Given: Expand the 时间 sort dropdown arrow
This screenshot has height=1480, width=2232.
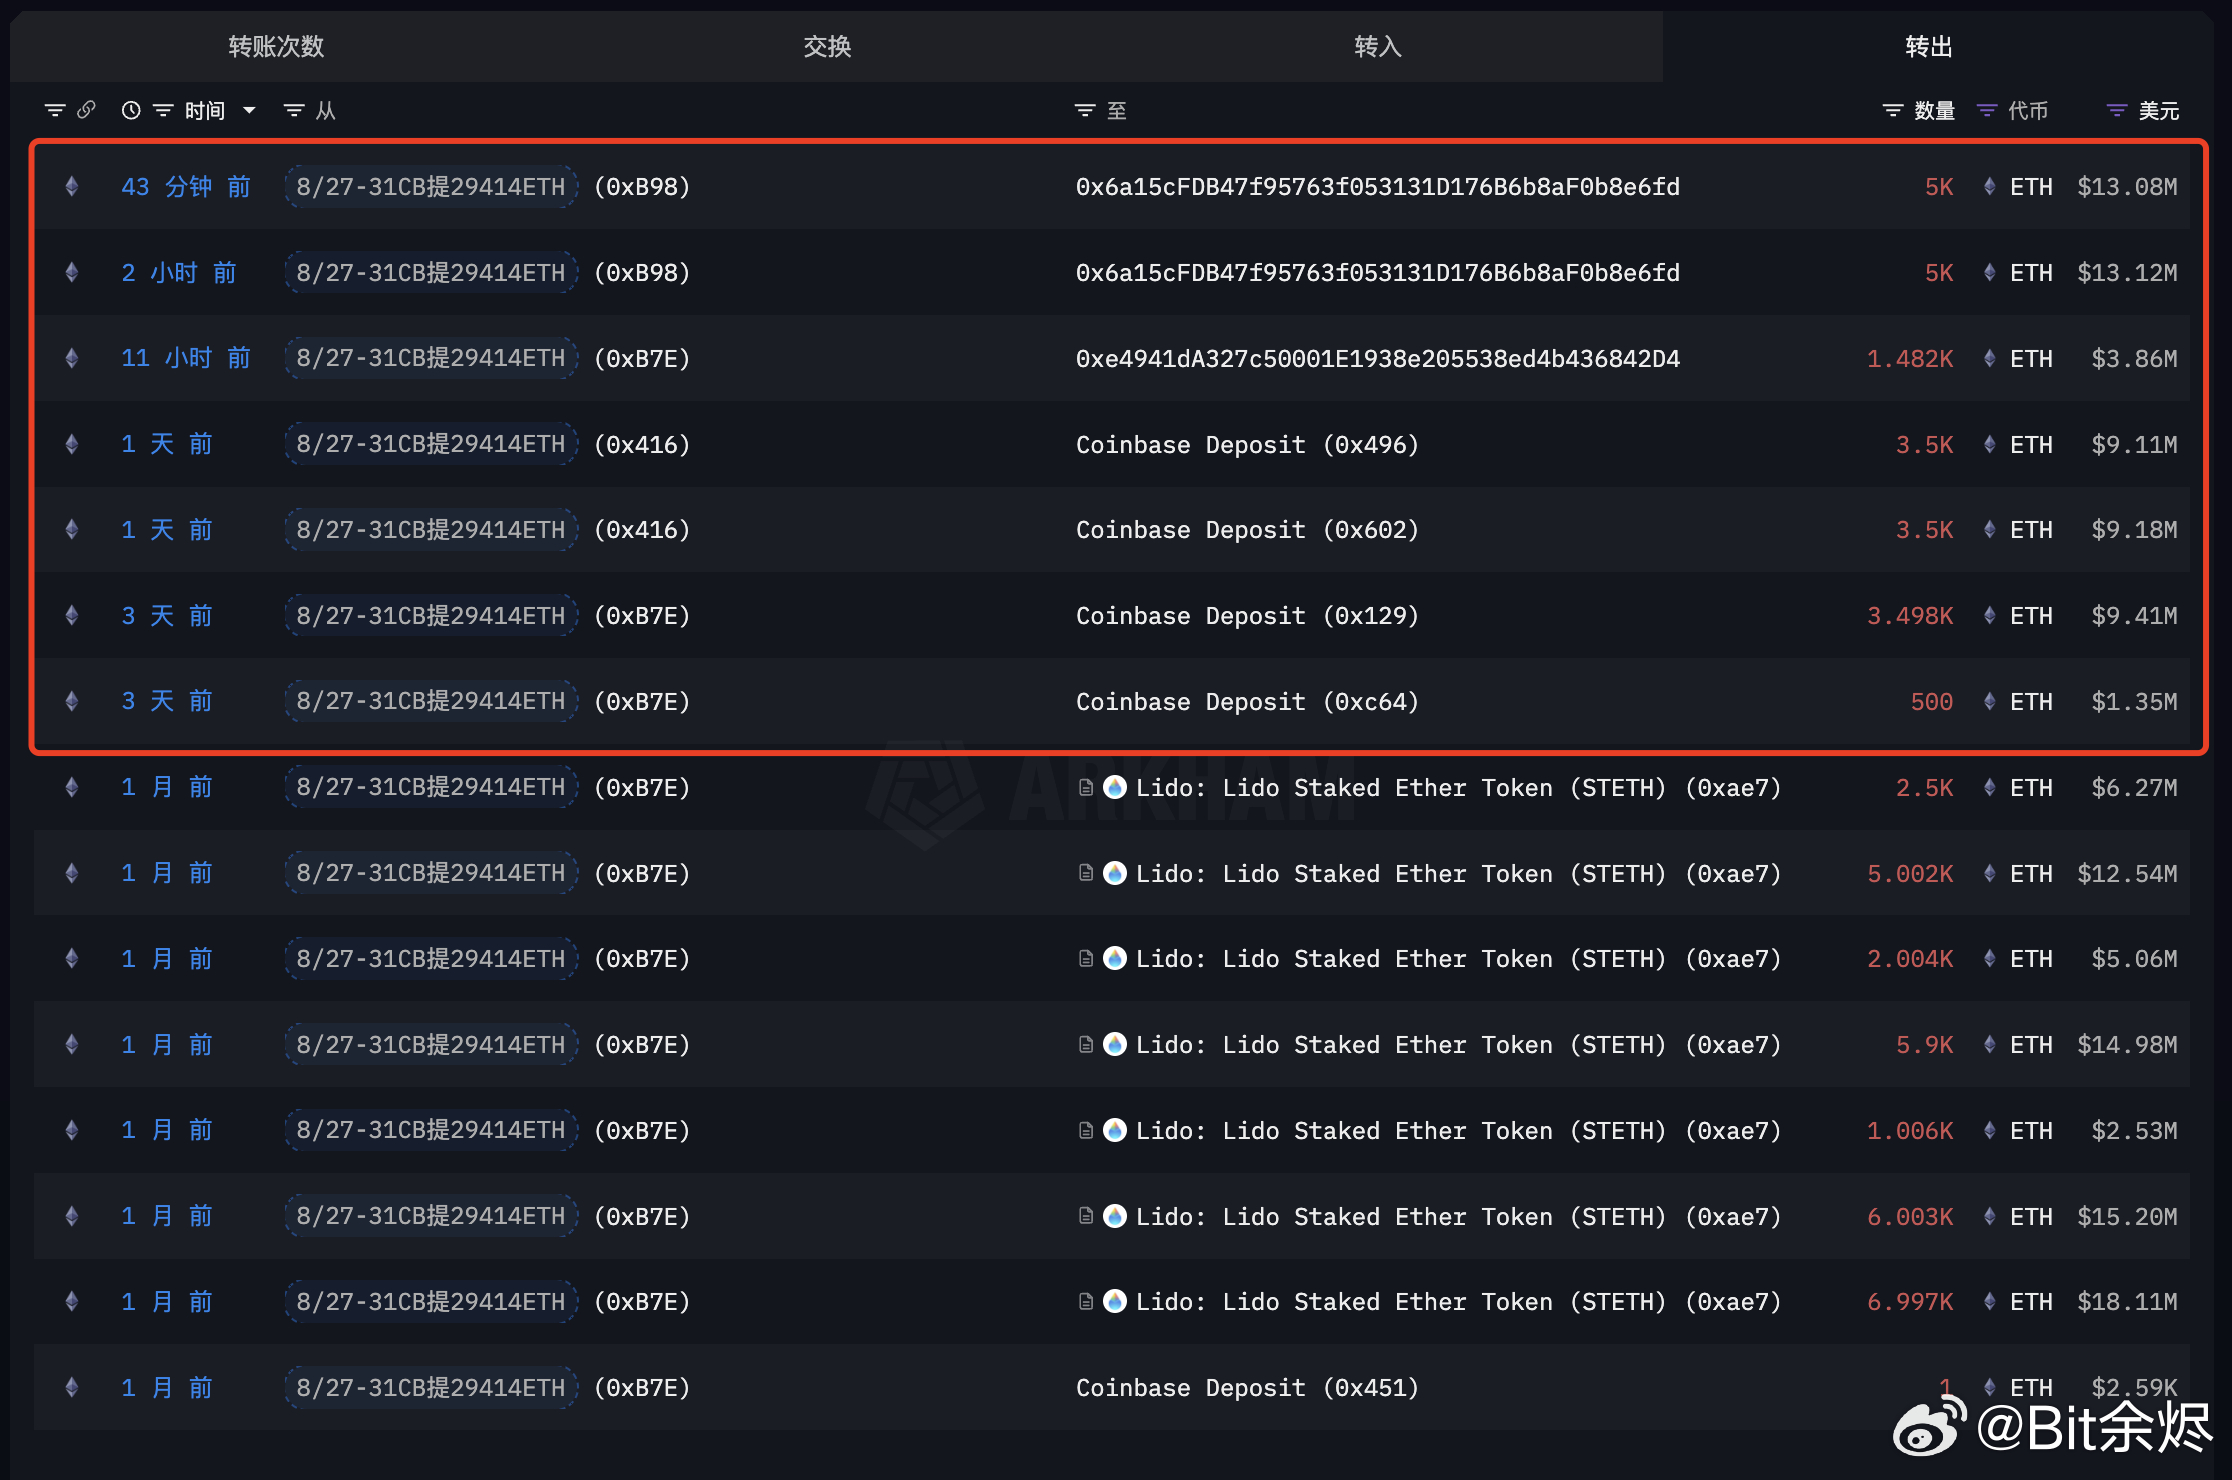Looking at the screenshot, I should [249, 110].
